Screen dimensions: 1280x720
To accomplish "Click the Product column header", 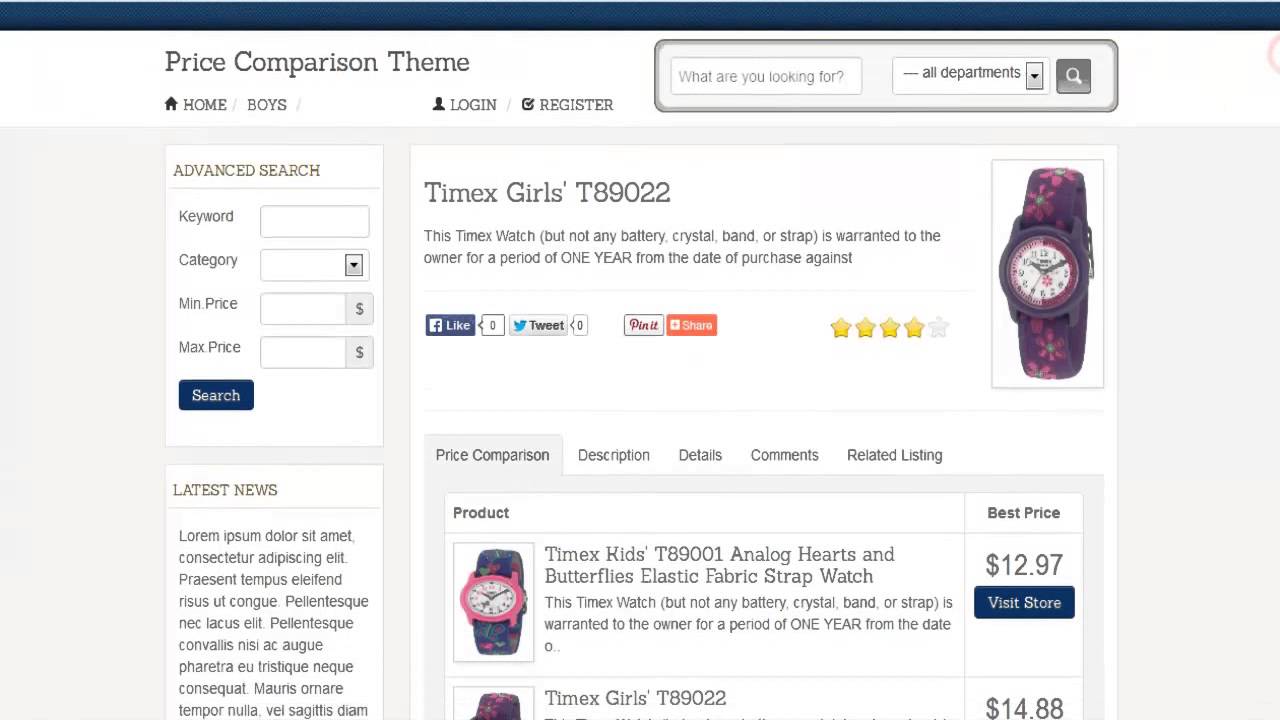I will pos(481,512).
